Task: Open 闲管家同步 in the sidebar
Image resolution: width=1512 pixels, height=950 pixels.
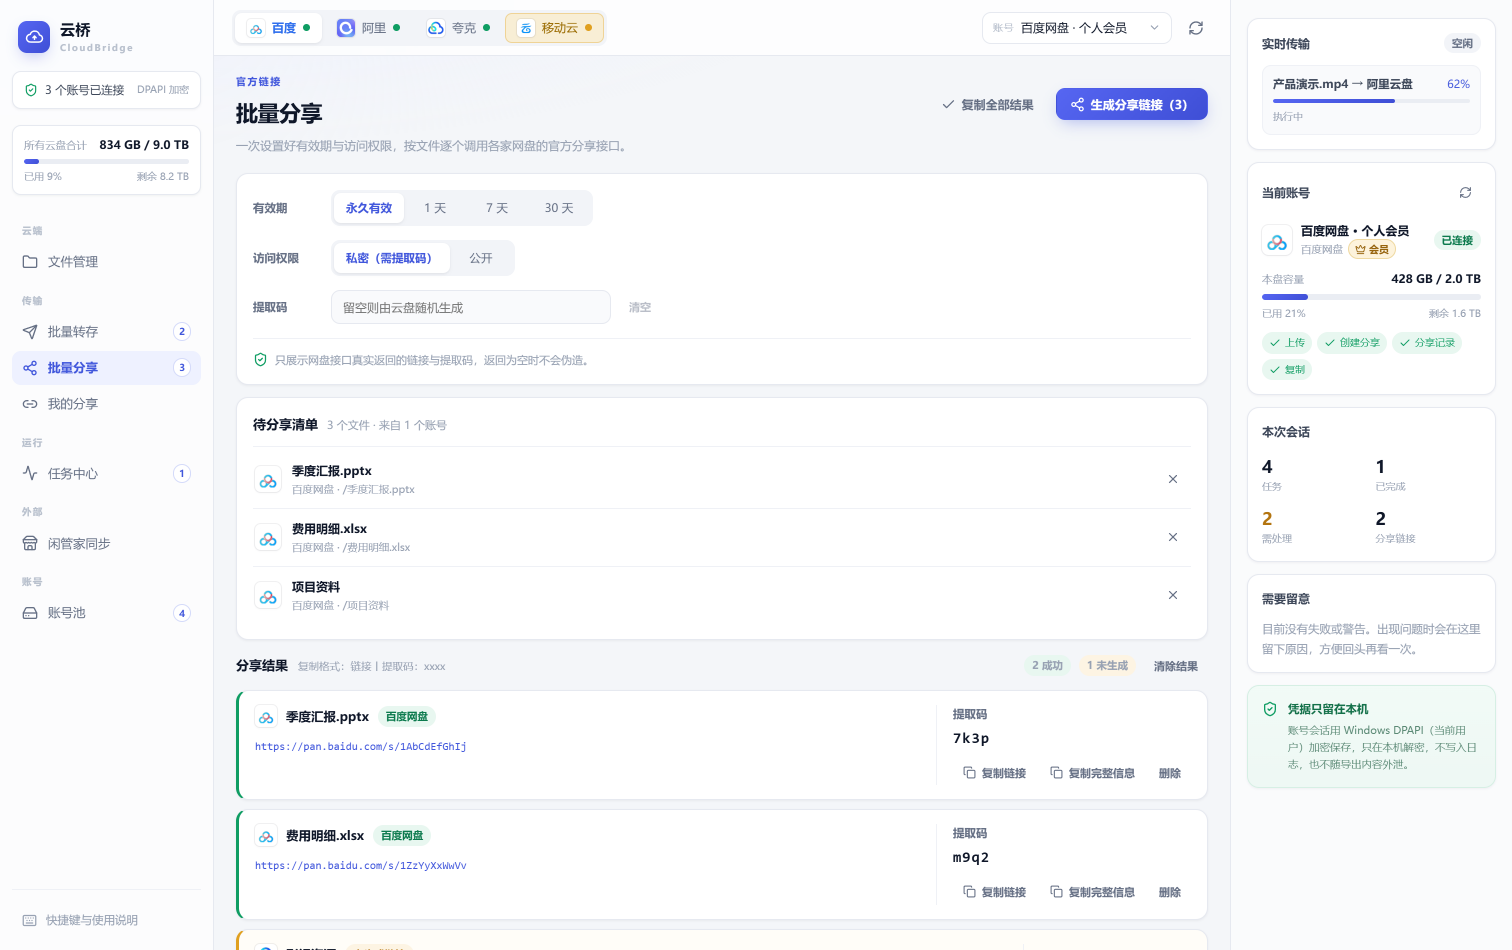Action: (106, 544)
